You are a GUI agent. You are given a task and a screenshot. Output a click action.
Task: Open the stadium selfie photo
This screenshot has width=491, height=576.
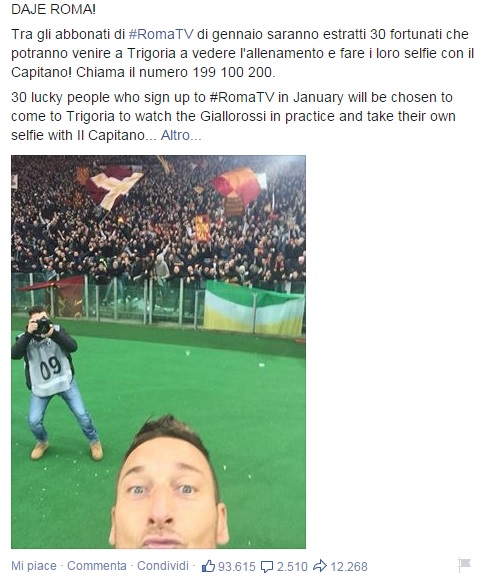coord(158,352)
